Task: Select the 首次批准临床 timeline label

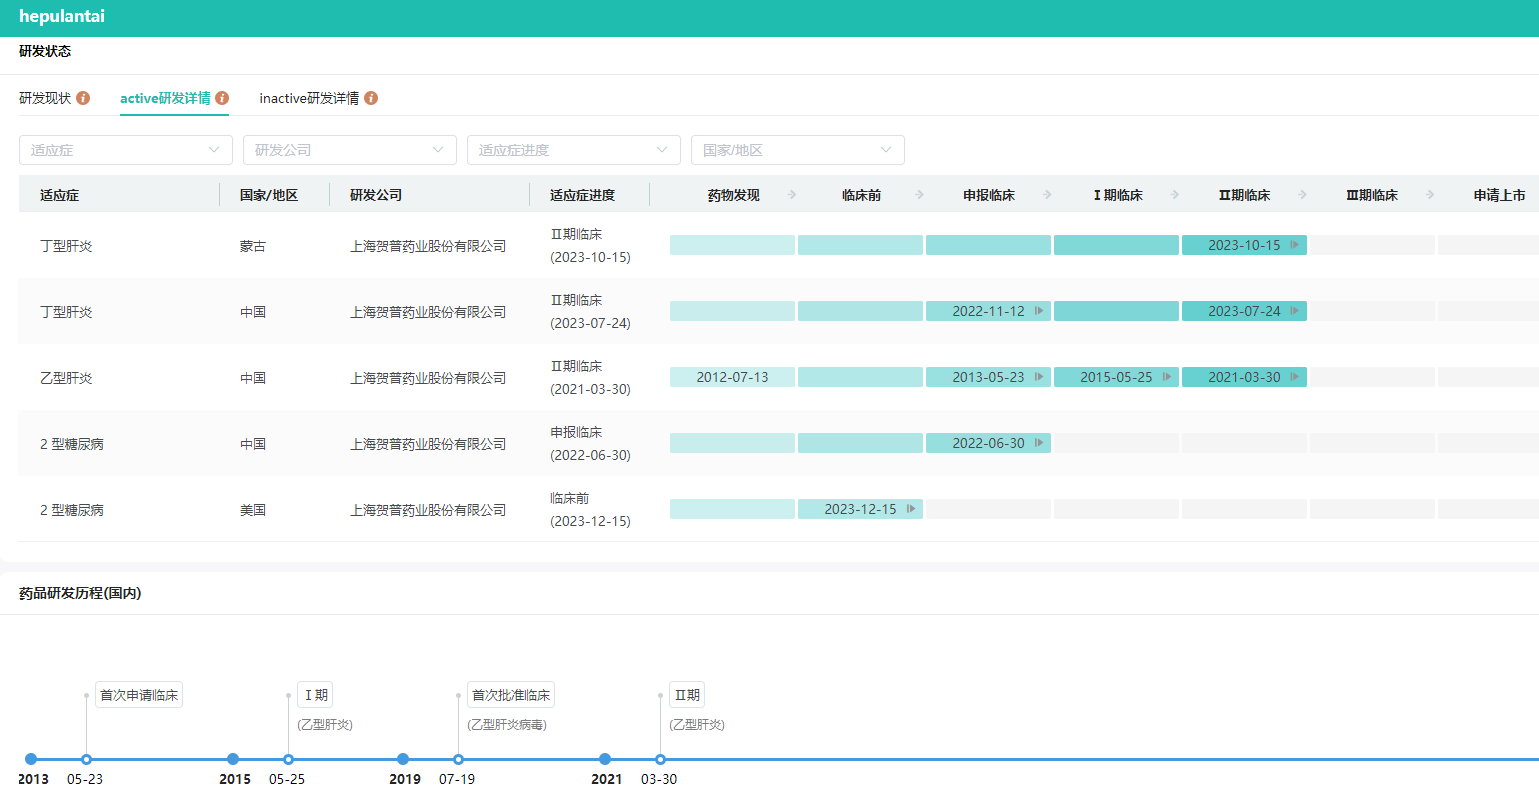Action: pos(511,695)
